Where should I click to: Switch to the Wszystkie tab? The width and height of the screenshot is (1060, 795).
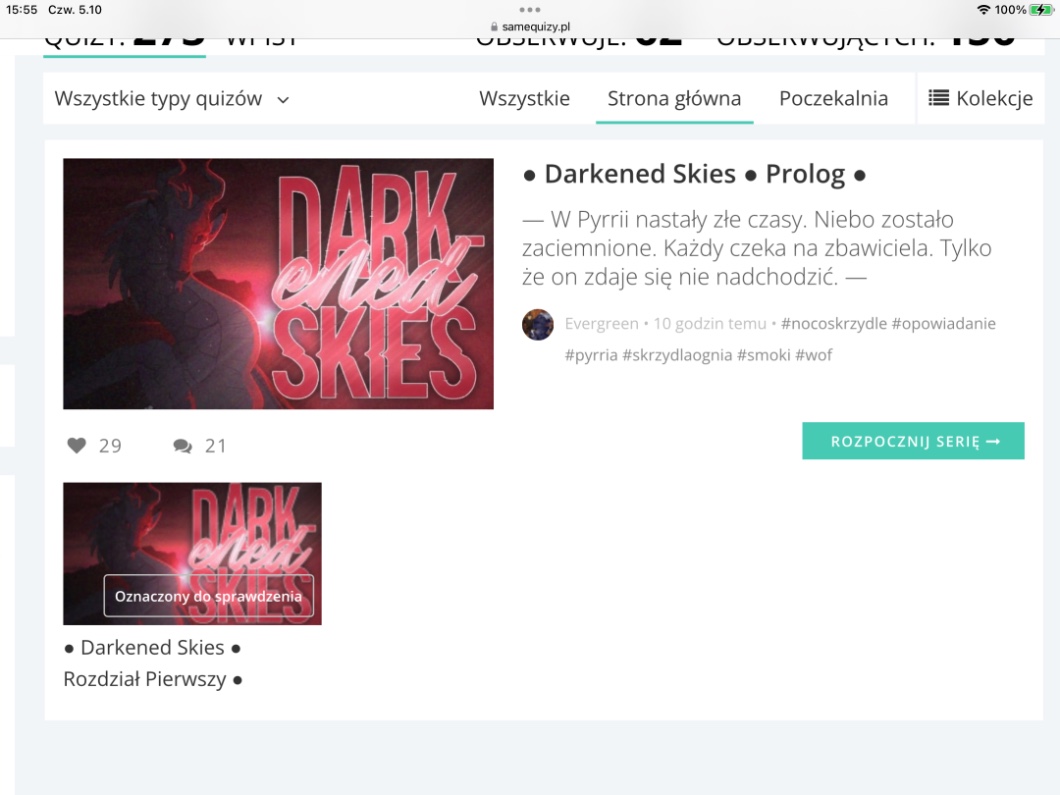524,99
